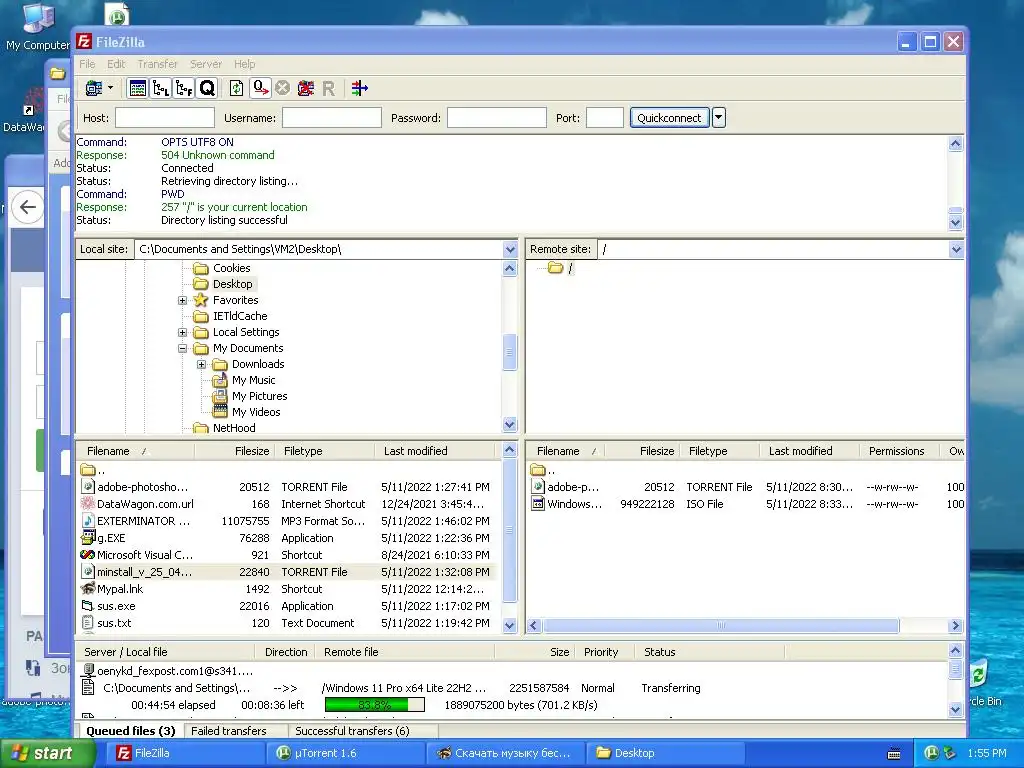Open the Quickconnect history dropdown
This screenshot has height=768, width=1024.
[718, 118]
